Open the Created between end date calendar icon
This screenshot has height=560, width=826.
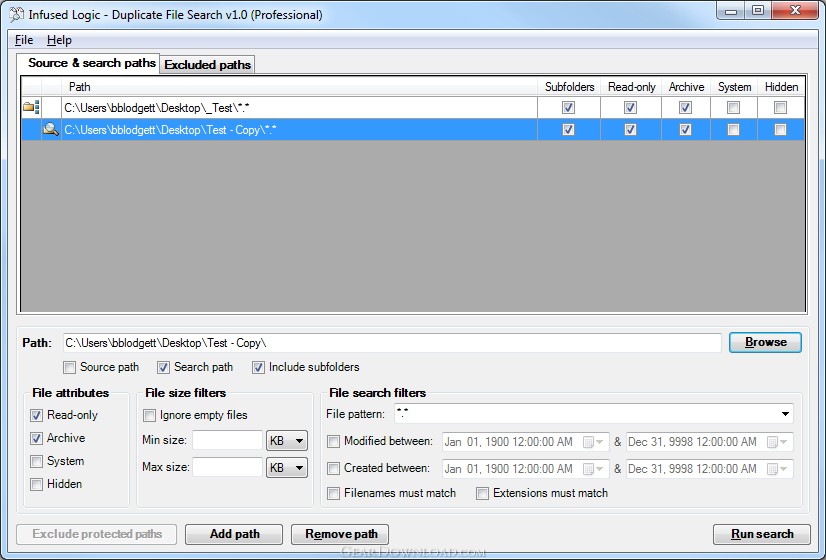click(x=778, y=469)
